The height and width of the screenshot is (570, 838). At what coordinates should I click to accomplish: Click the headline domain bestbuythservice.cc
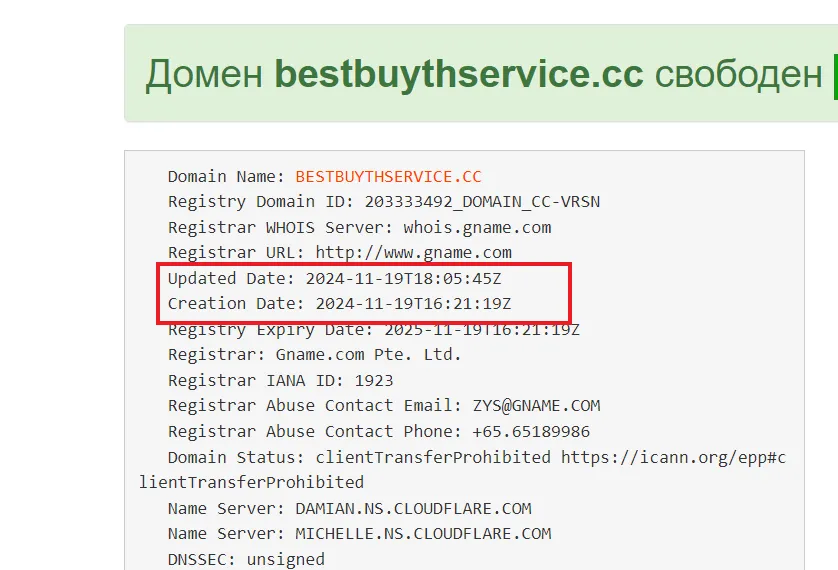pos(459,74)
